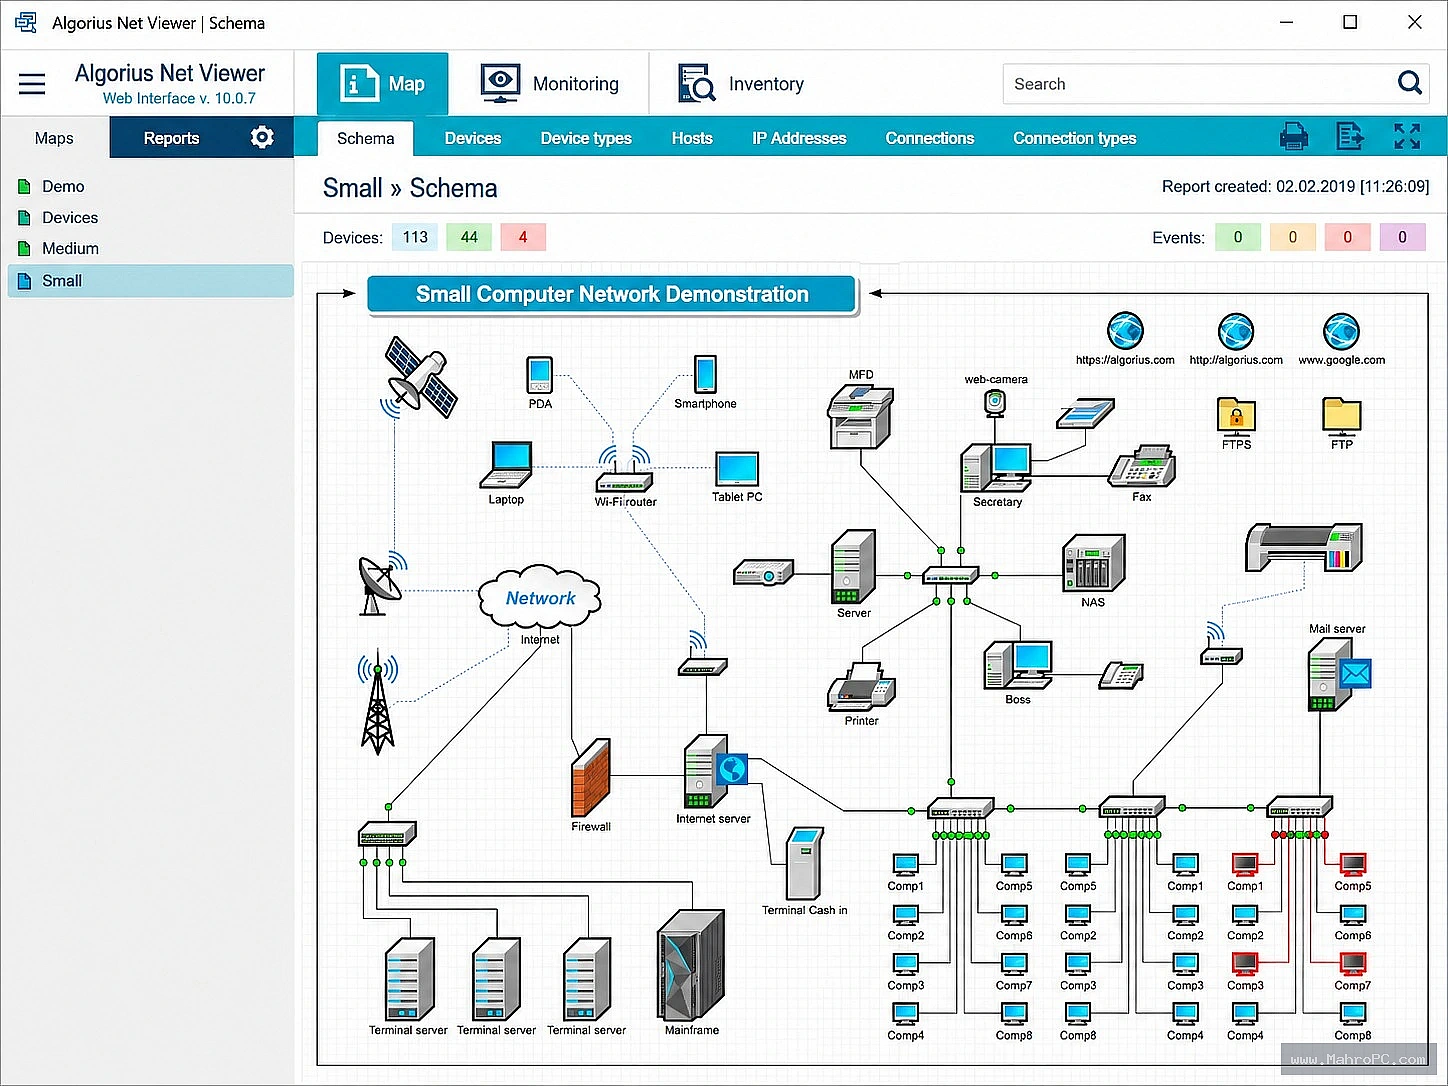Select the Small report

click(x=151, y=280)
